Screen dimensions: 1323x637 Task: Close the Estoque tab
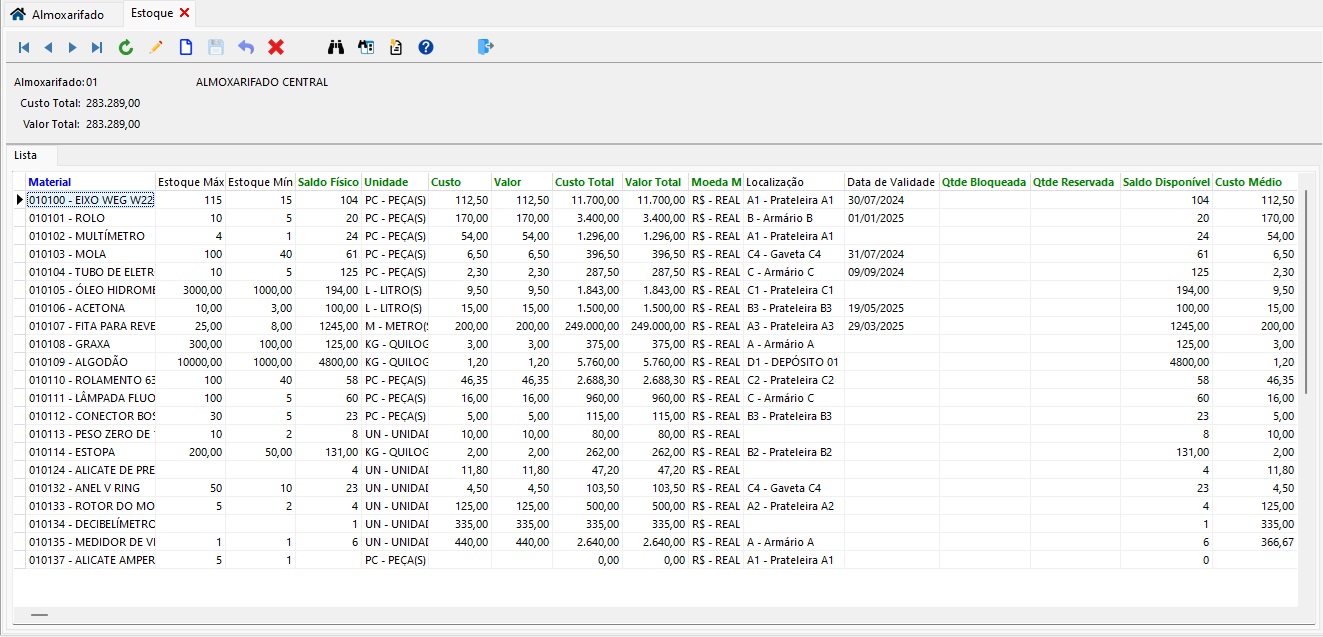tap(185, 13)
